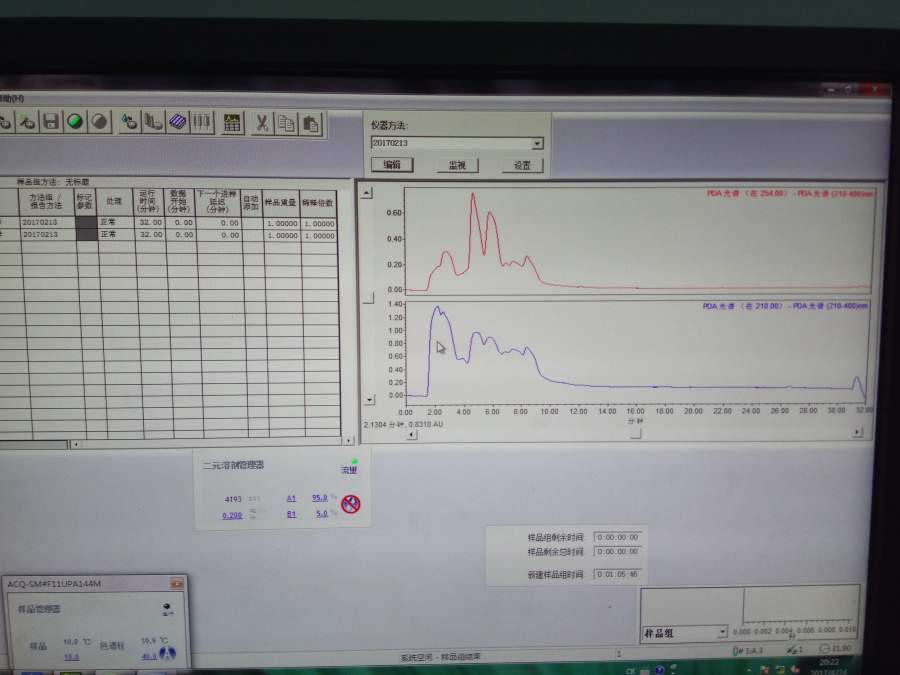900x675 pixels.
Task: Click the 样品剩余总时间 time field
Action: coord(618,552)
